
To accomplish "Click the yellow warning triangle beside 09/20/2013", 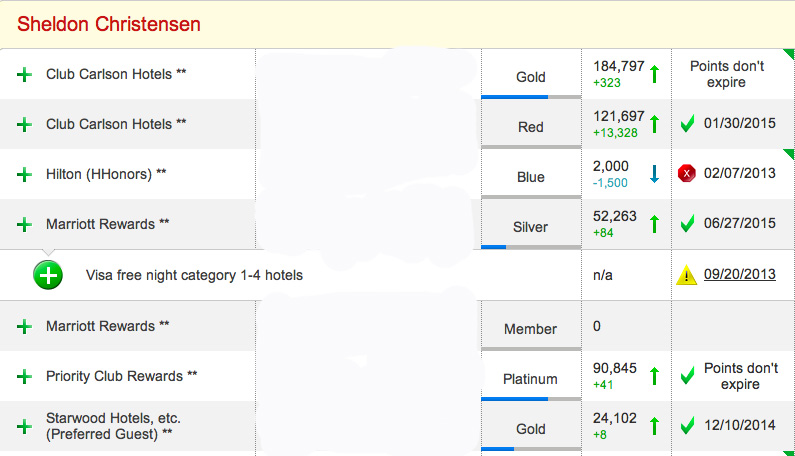I will click(x=686, y=275).
